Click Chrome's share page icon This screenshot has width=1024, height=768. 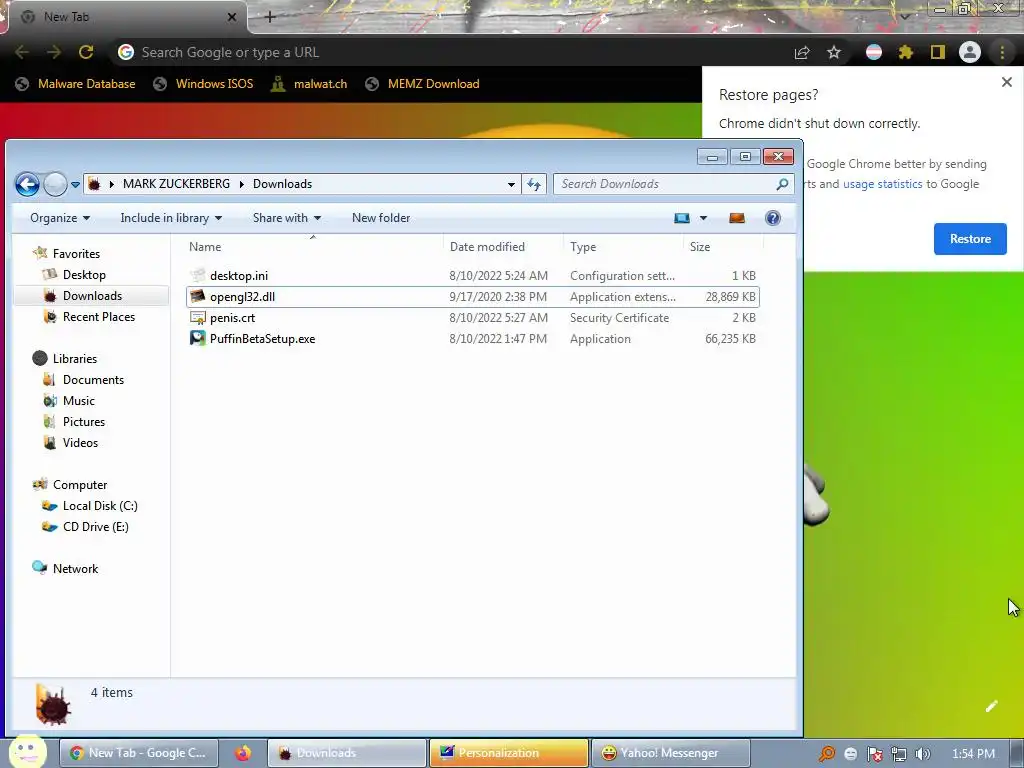click(802, 52)
